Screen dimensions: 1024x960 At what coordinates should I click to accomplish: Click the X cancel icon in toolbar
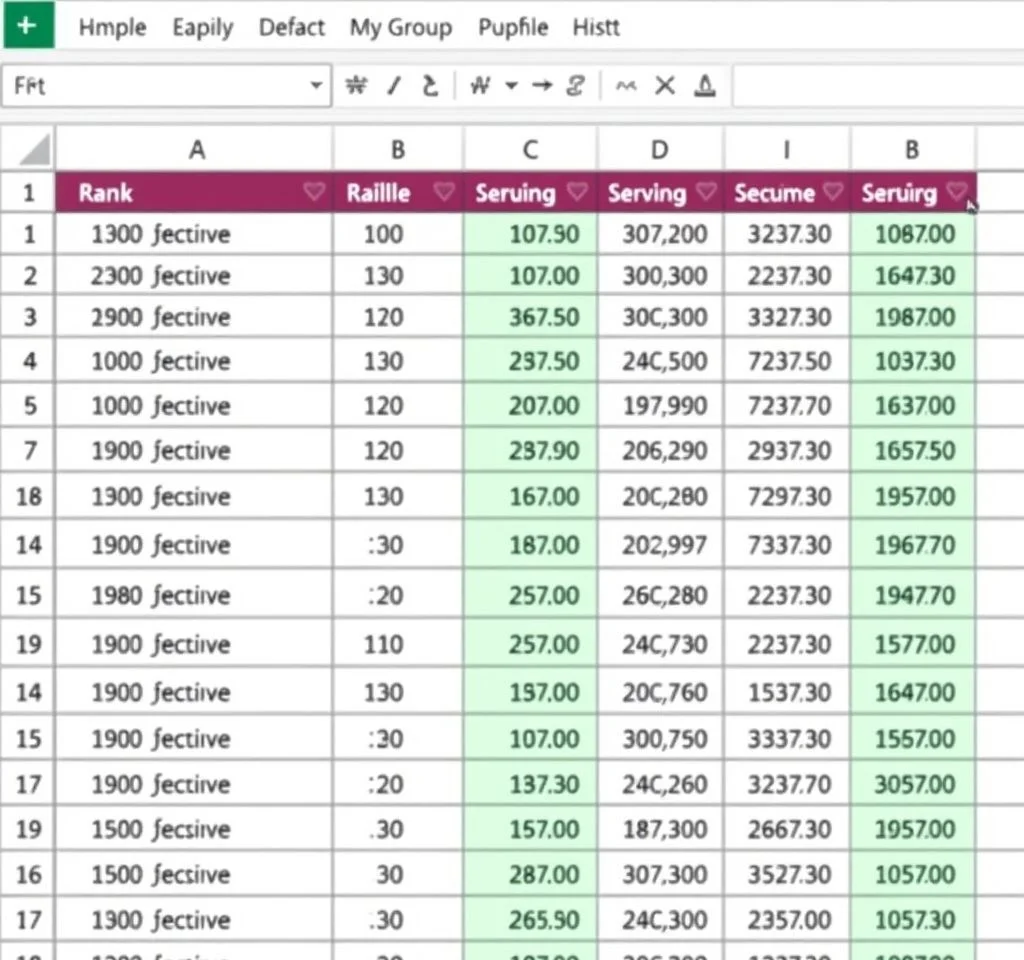(665, 86)
